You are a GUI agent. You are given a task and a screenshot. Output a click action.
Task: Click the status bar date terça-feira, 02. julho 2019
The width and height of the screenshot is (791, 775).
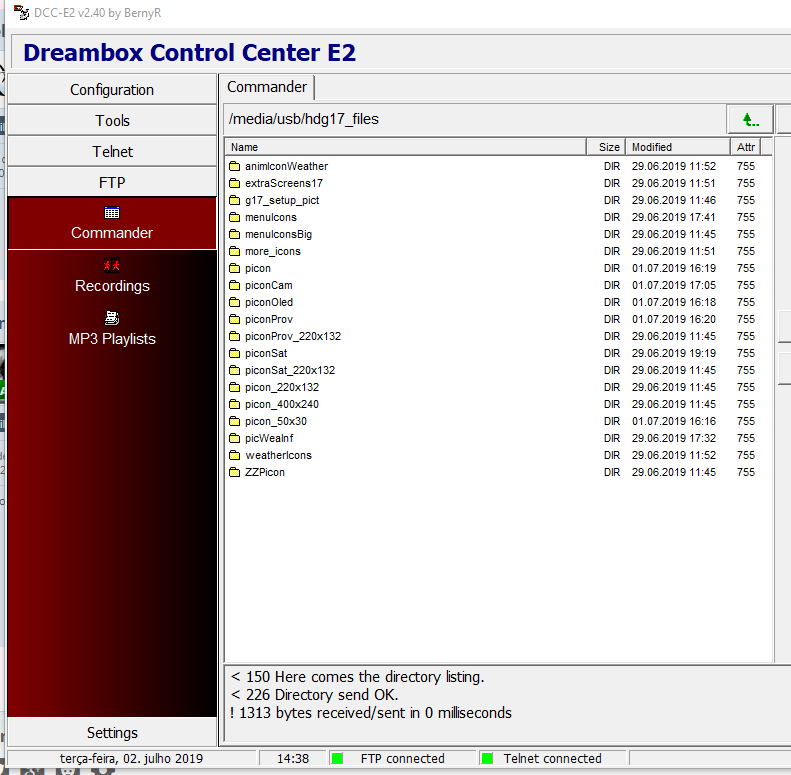pyautogui.click(x=131, y=758)
